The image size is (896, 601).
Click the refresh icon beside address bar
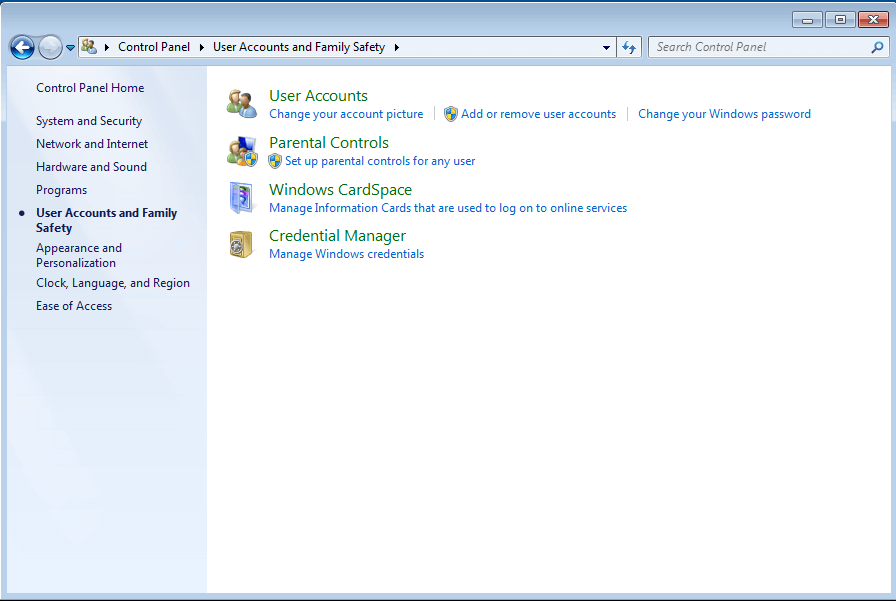(629, 47)
